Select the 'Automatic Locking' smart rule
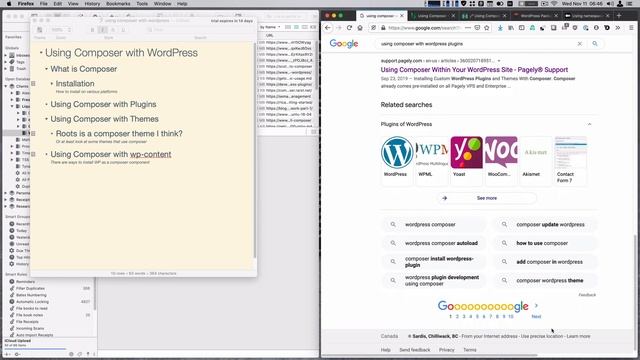640x360 pixels. pyautogui.click(x=32, y=302)
